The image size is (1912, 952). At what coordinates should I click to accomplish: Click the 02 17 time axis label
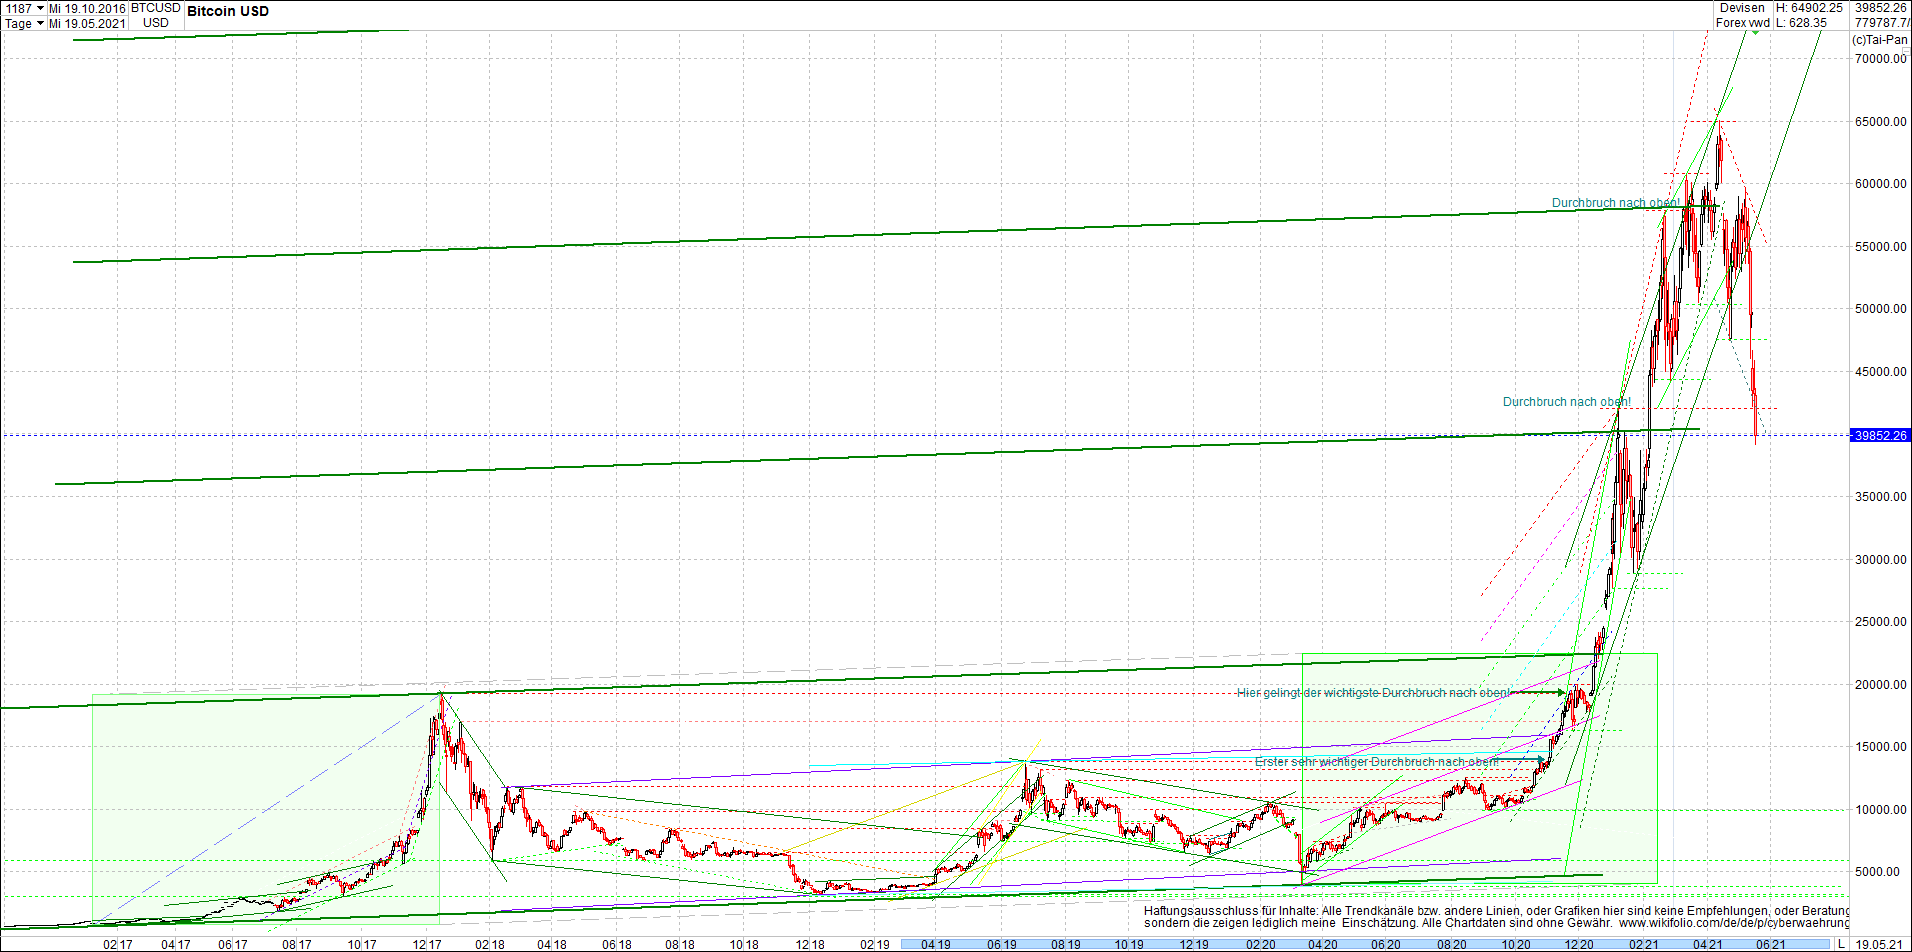tap(117, 944)
